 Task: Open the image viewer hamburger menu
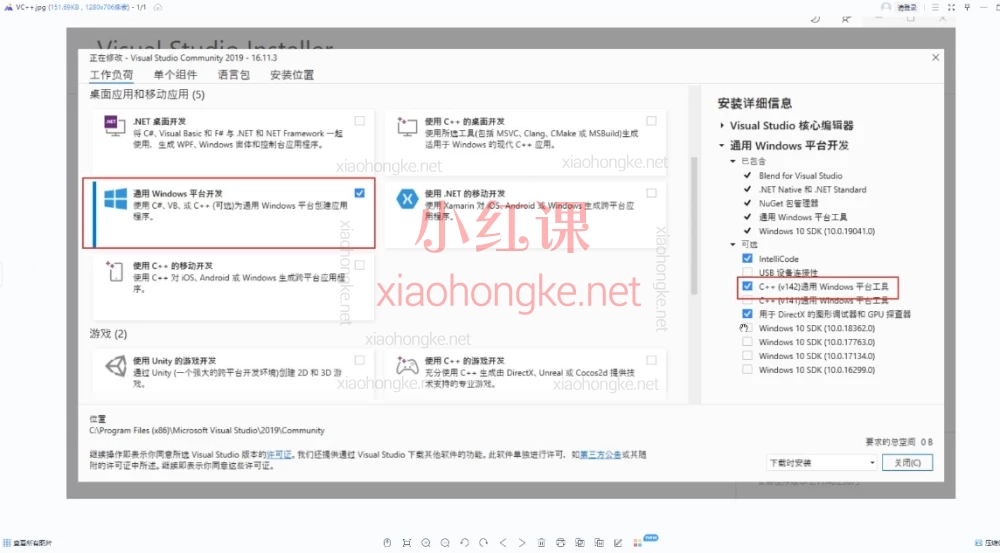[x=935, y=7]
